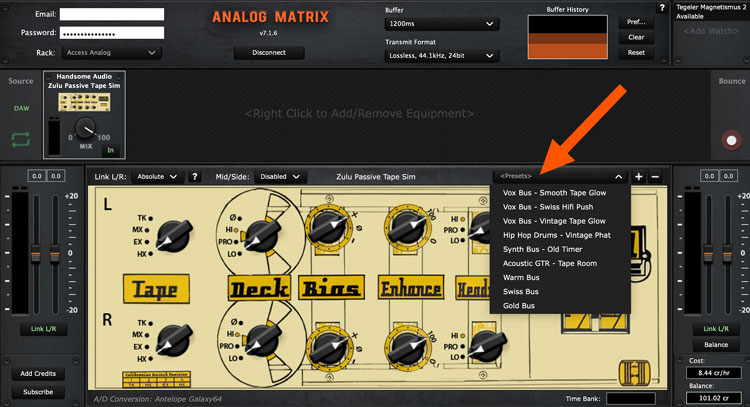This screenshot has width=750, height=407.
Task: Click the Password input field
Action: (x=111, y=33)
